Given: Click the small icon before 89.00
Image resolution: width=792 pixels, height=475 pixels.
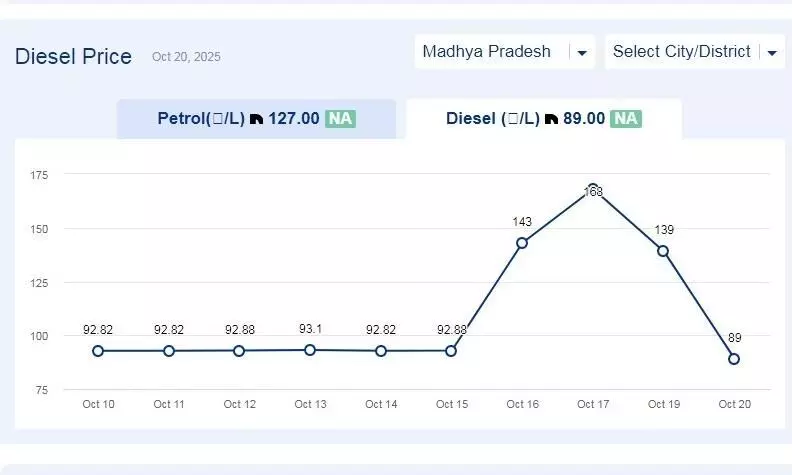Looking at the screenshot, I should point(550,119).
